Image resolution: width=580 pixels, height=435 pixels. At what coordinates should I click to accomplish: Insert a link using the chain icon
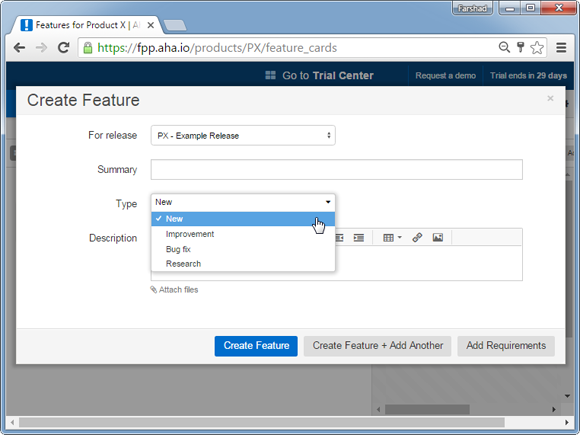pos(417,237)
